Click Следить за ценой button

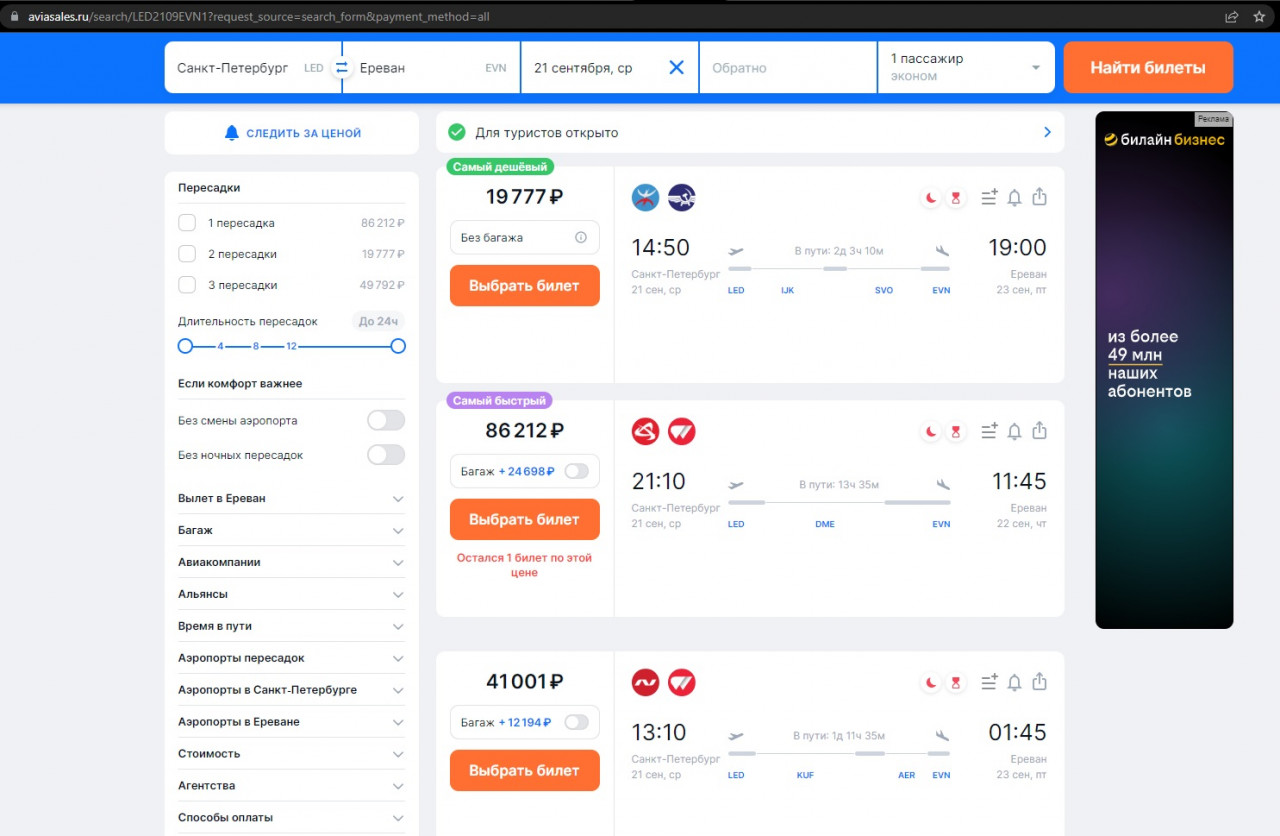coord(292,133)
